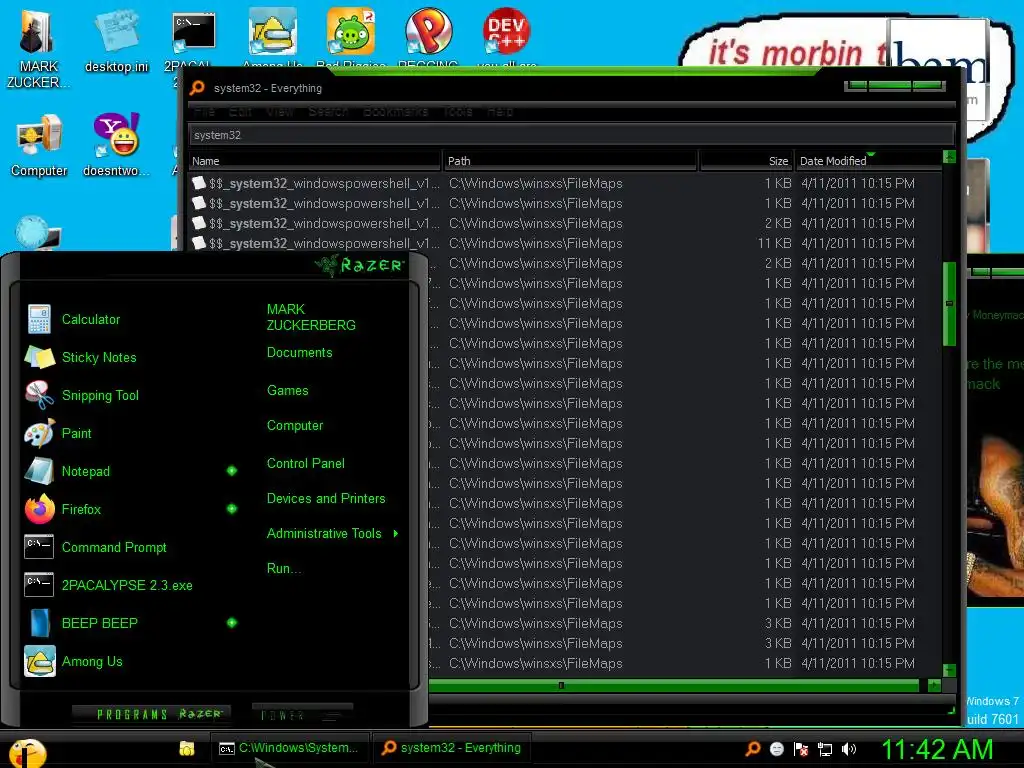Click the scroll-down arrow of the results list

tap(950, 670)
